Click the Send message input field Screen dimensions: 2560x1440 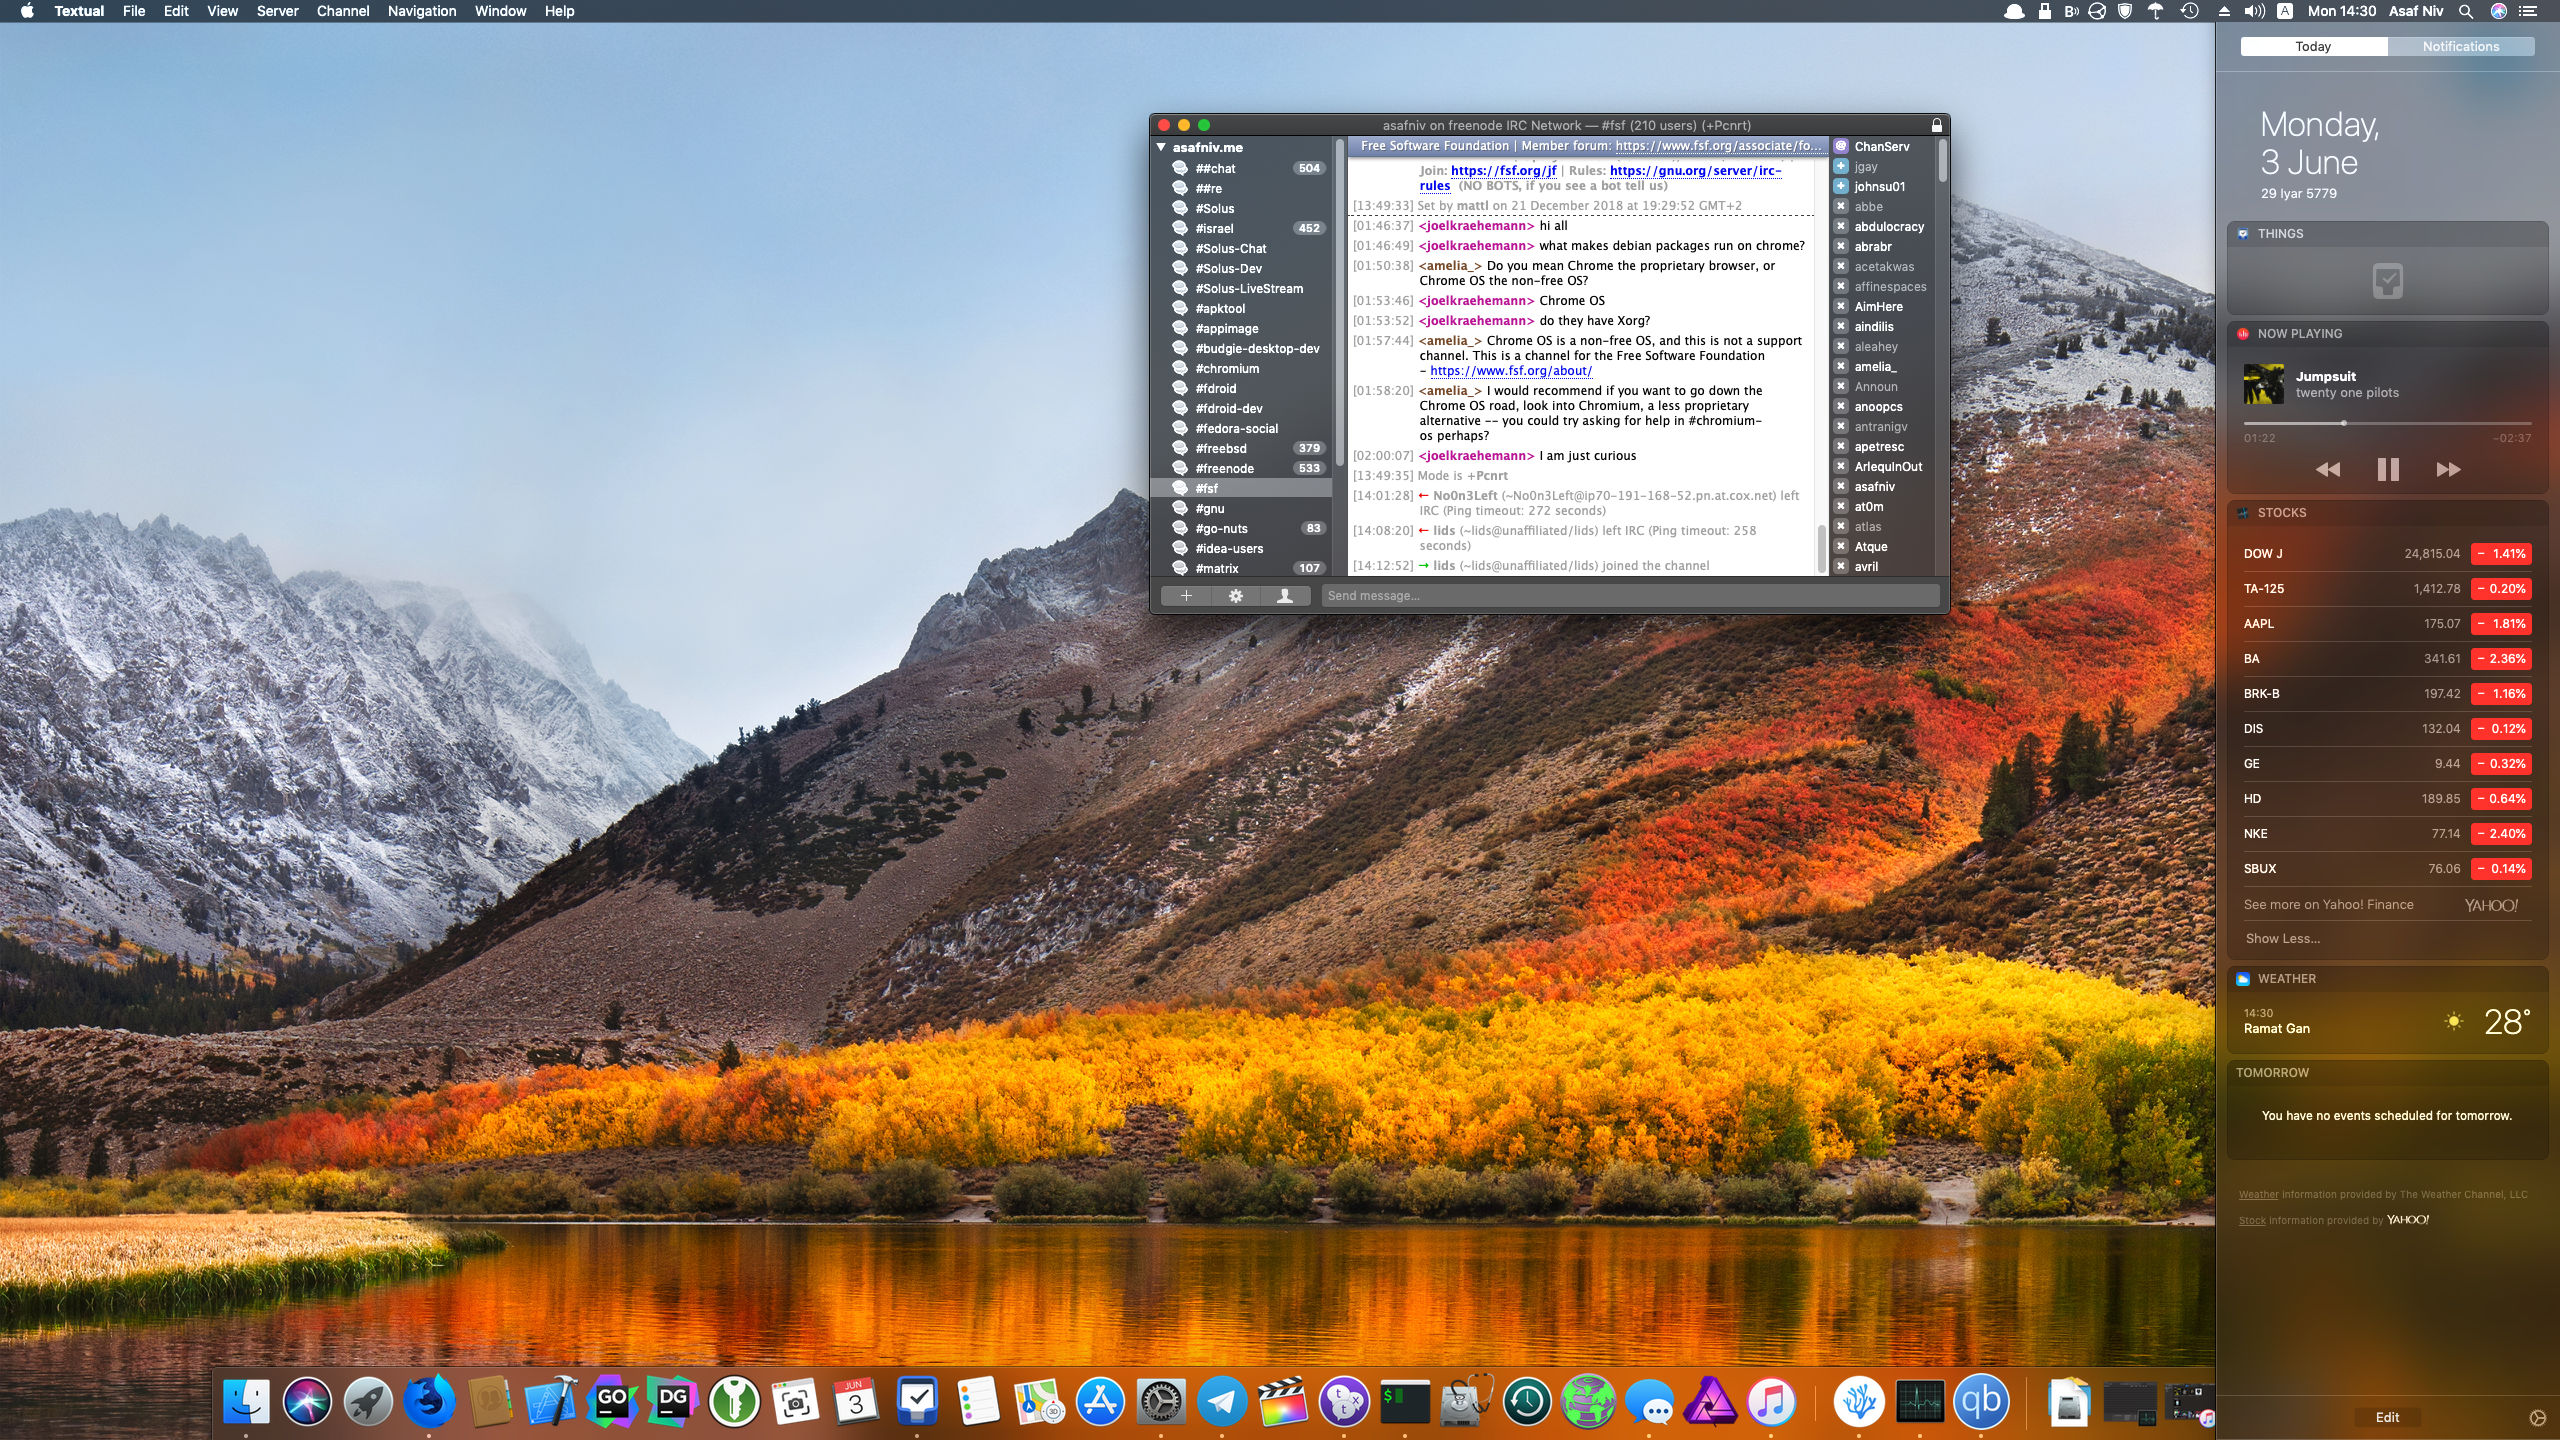tap(1630, 596)
